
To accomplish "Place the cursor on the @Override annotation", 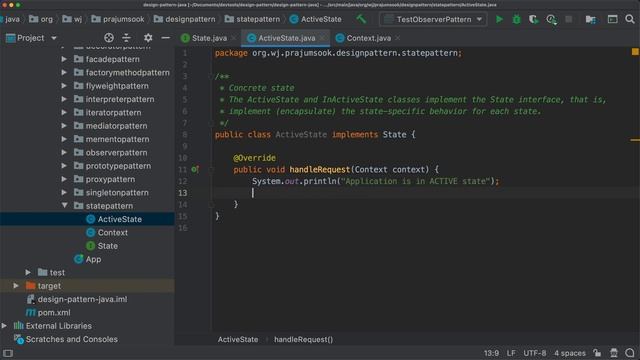I will pos(254,158).
